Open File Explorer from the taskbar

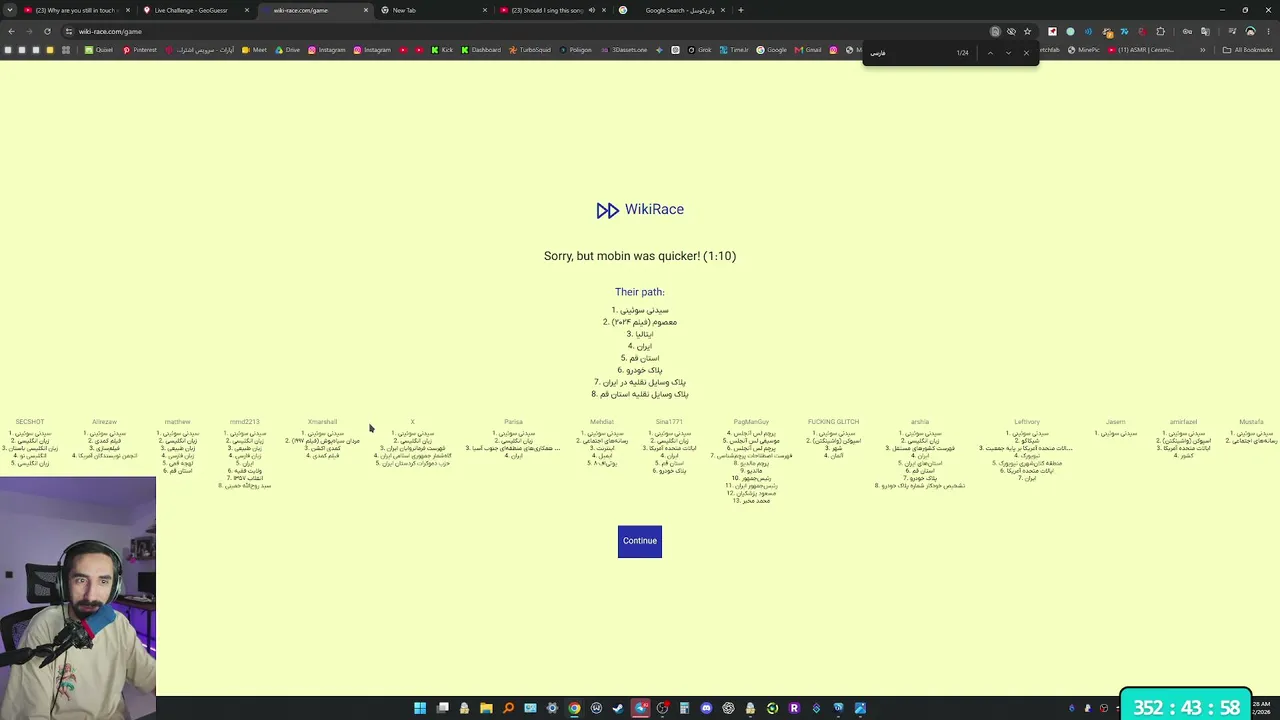pyautogui.click(x=486, y=708)
